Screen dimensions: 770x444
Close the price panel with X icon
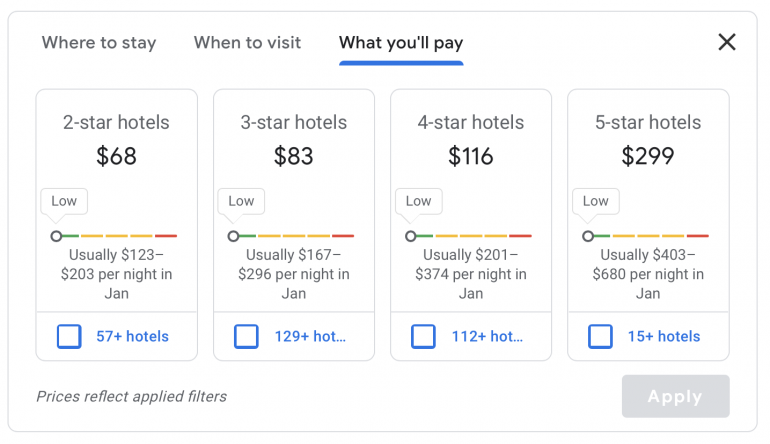(727, 42)
